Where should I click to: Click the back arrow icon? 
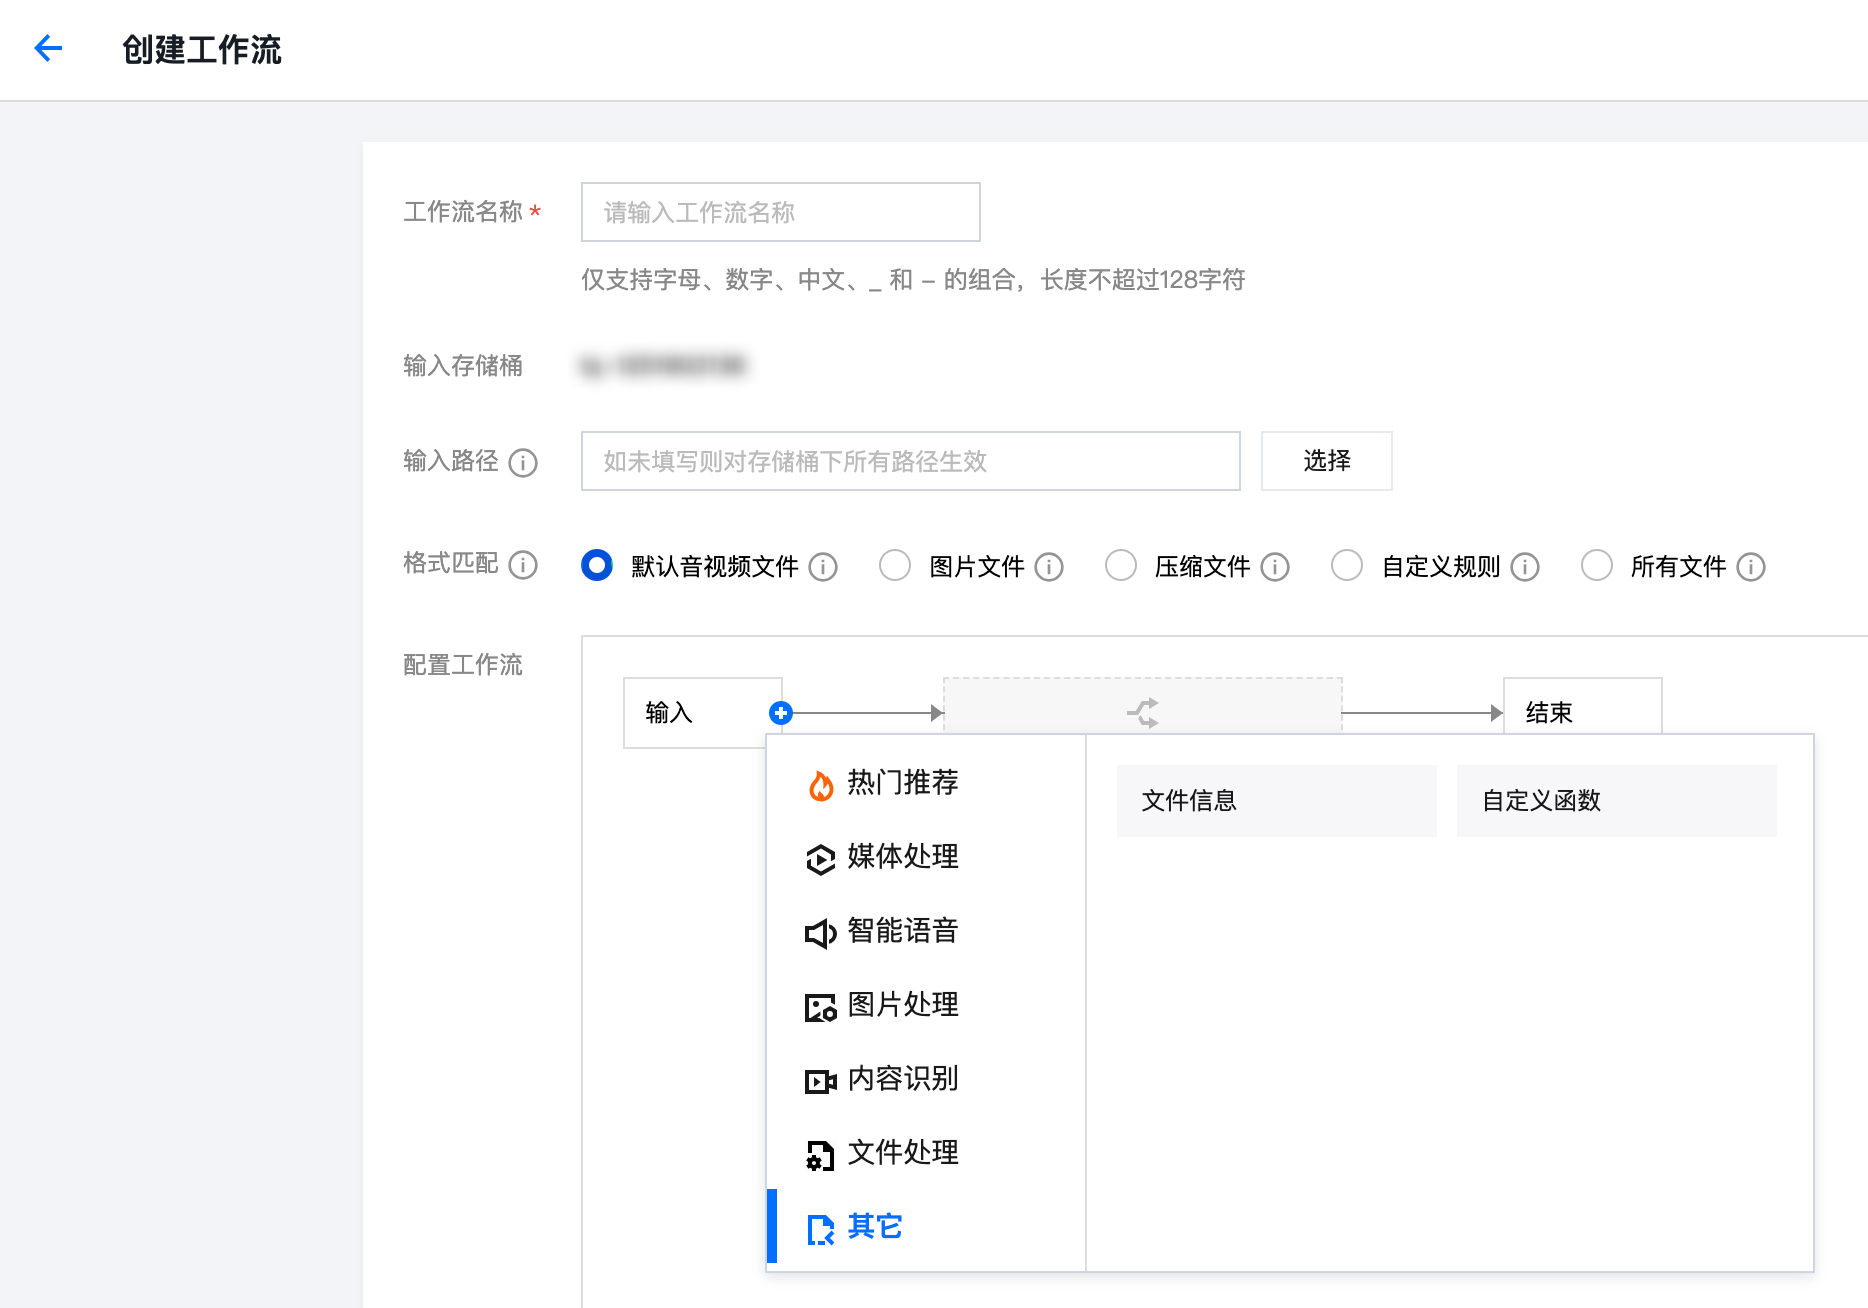pyautogui.click(x=48, y=48)
